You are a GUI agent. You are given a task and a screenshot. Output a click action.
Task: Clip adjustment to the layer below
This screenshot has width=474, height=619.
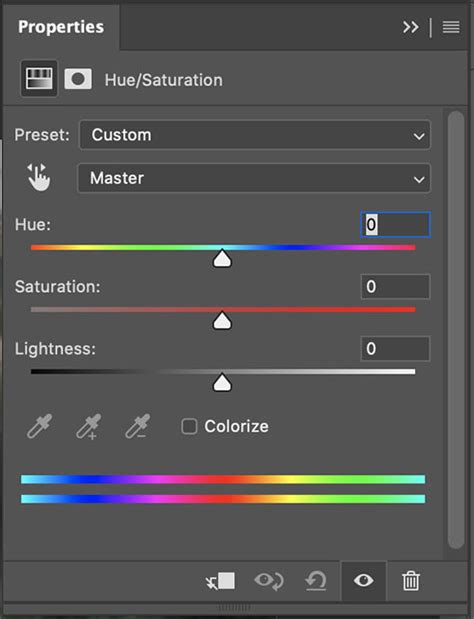221,581
